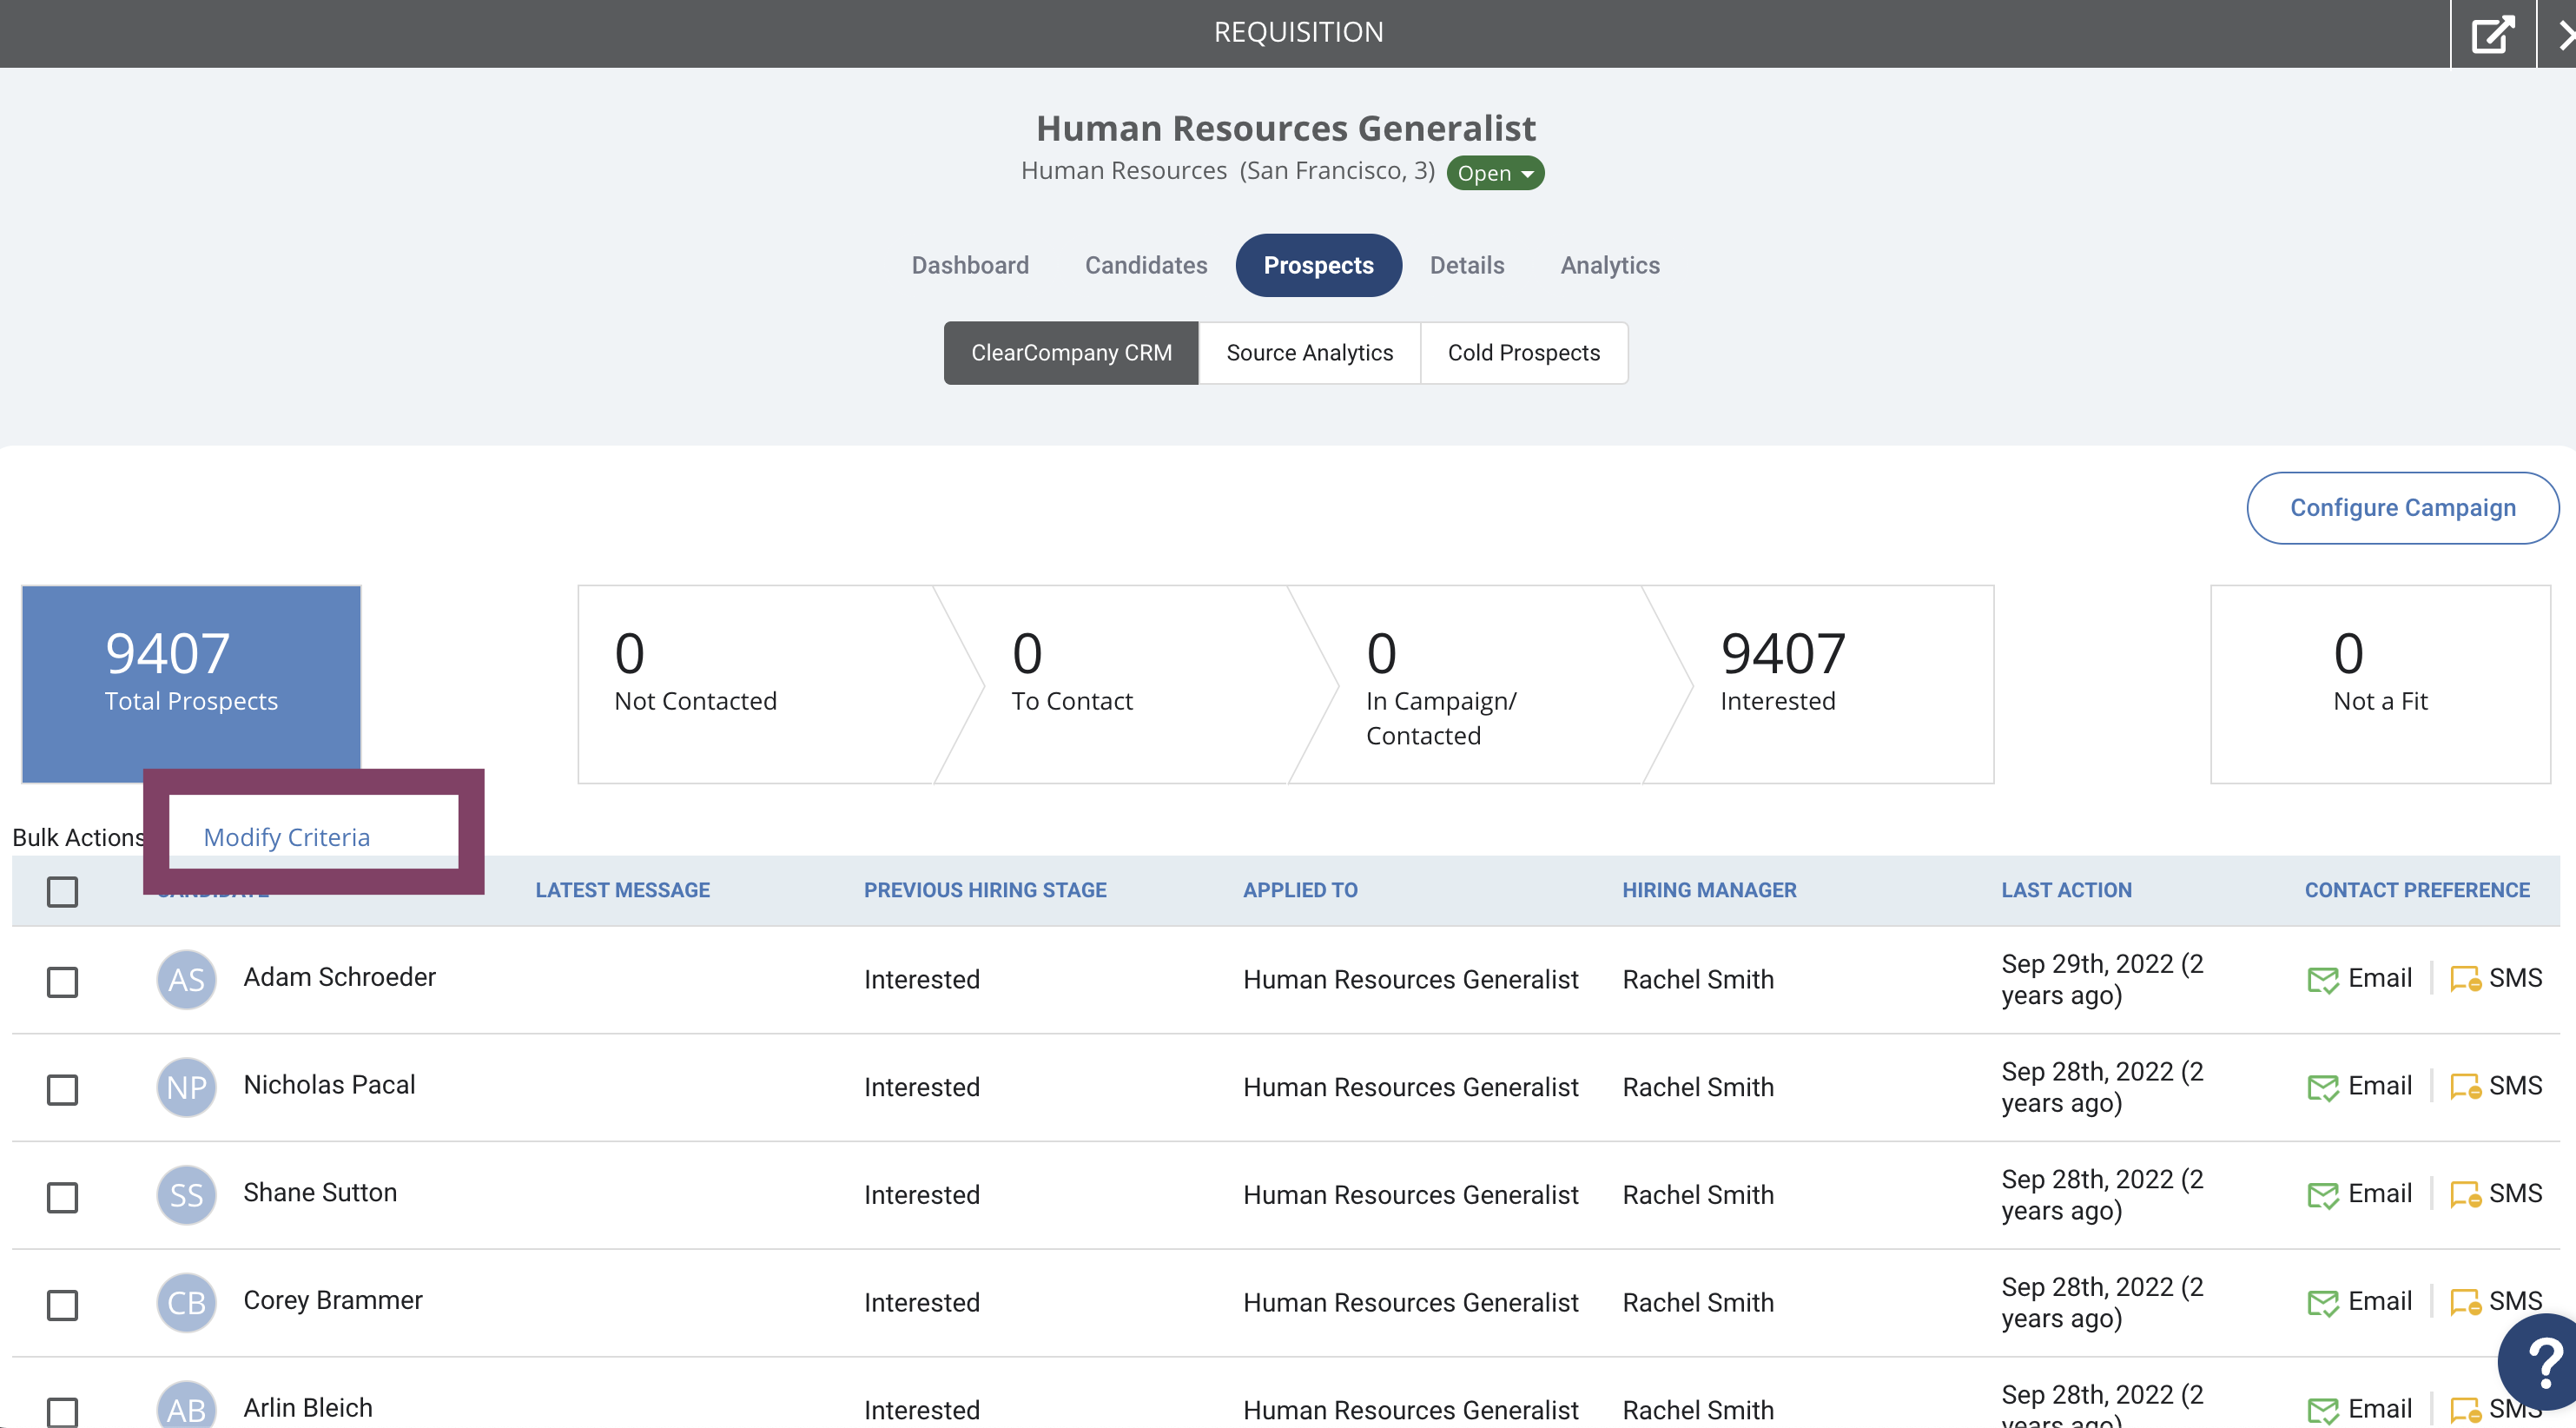Click Human Resources Generalist in Corey Brammer row
The width and height of the screenshot is (2576, 1428).
[x=1411, y=1303]
